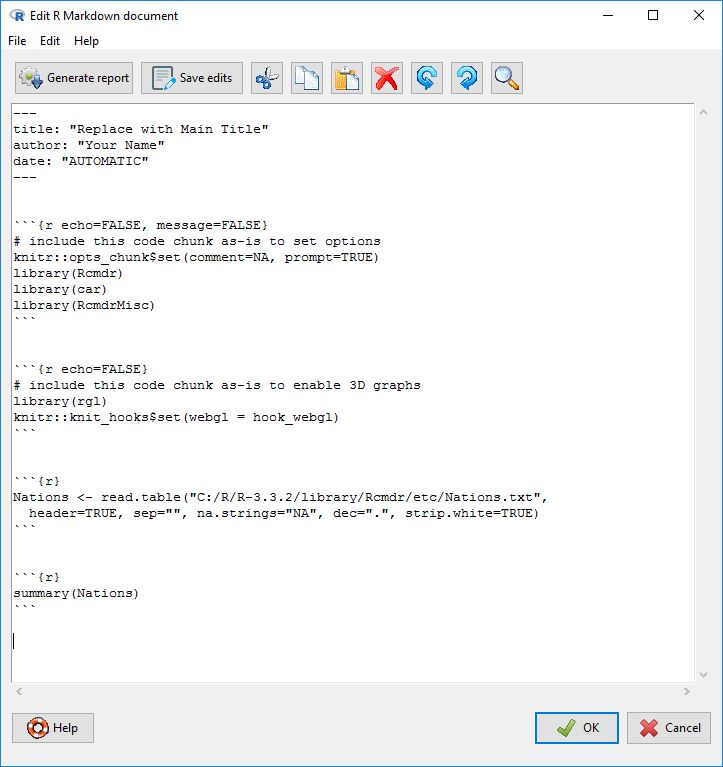Save edits to the document

click(192, 78)
